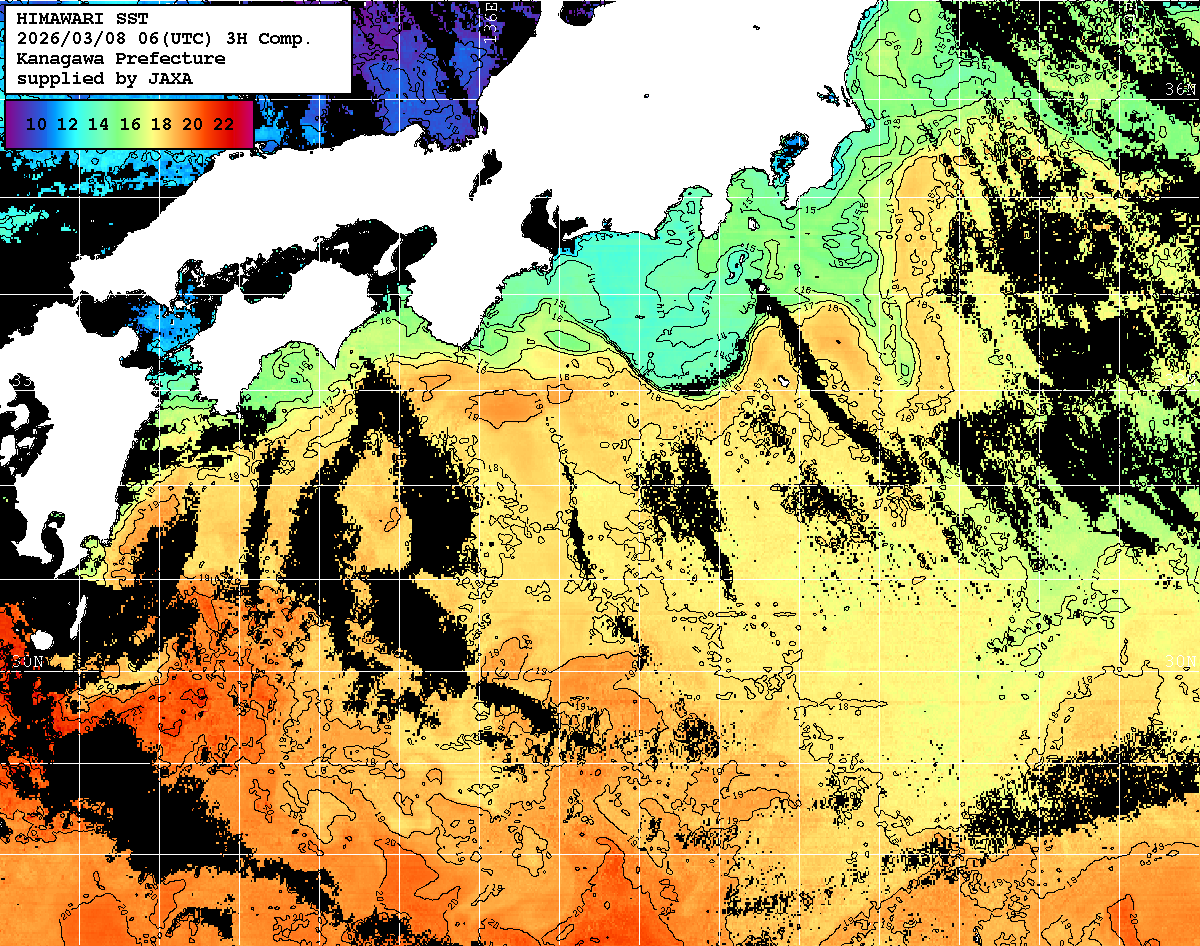Click the 30N latitude label at left edge
The width and height of the screenshot is (1200, 946).
point(28,661)
